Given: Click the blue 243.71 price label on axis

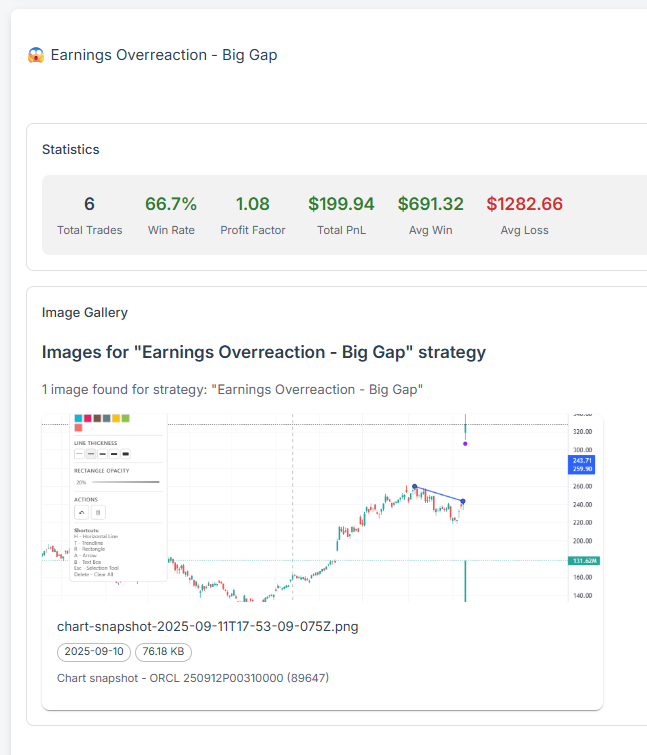Looking at the screenshot, I should click(584, 460).
